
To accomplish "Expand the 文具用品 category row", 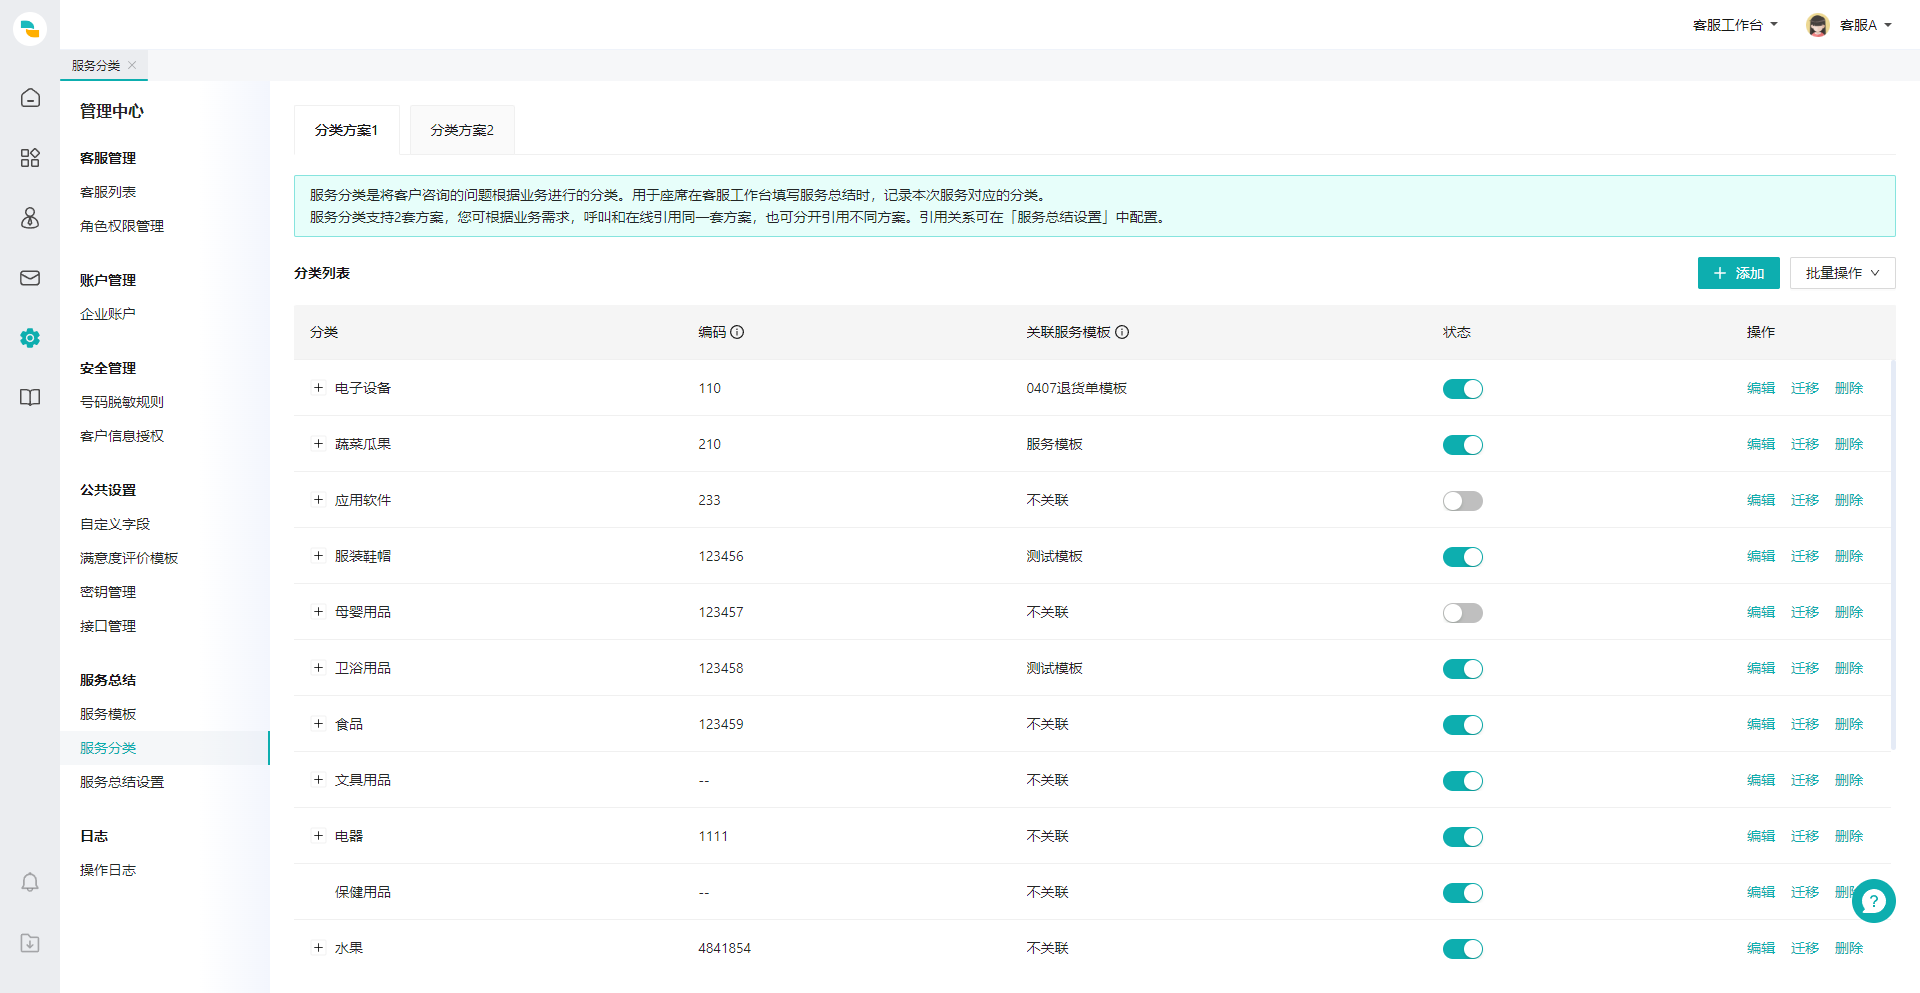I will point(318,780).
